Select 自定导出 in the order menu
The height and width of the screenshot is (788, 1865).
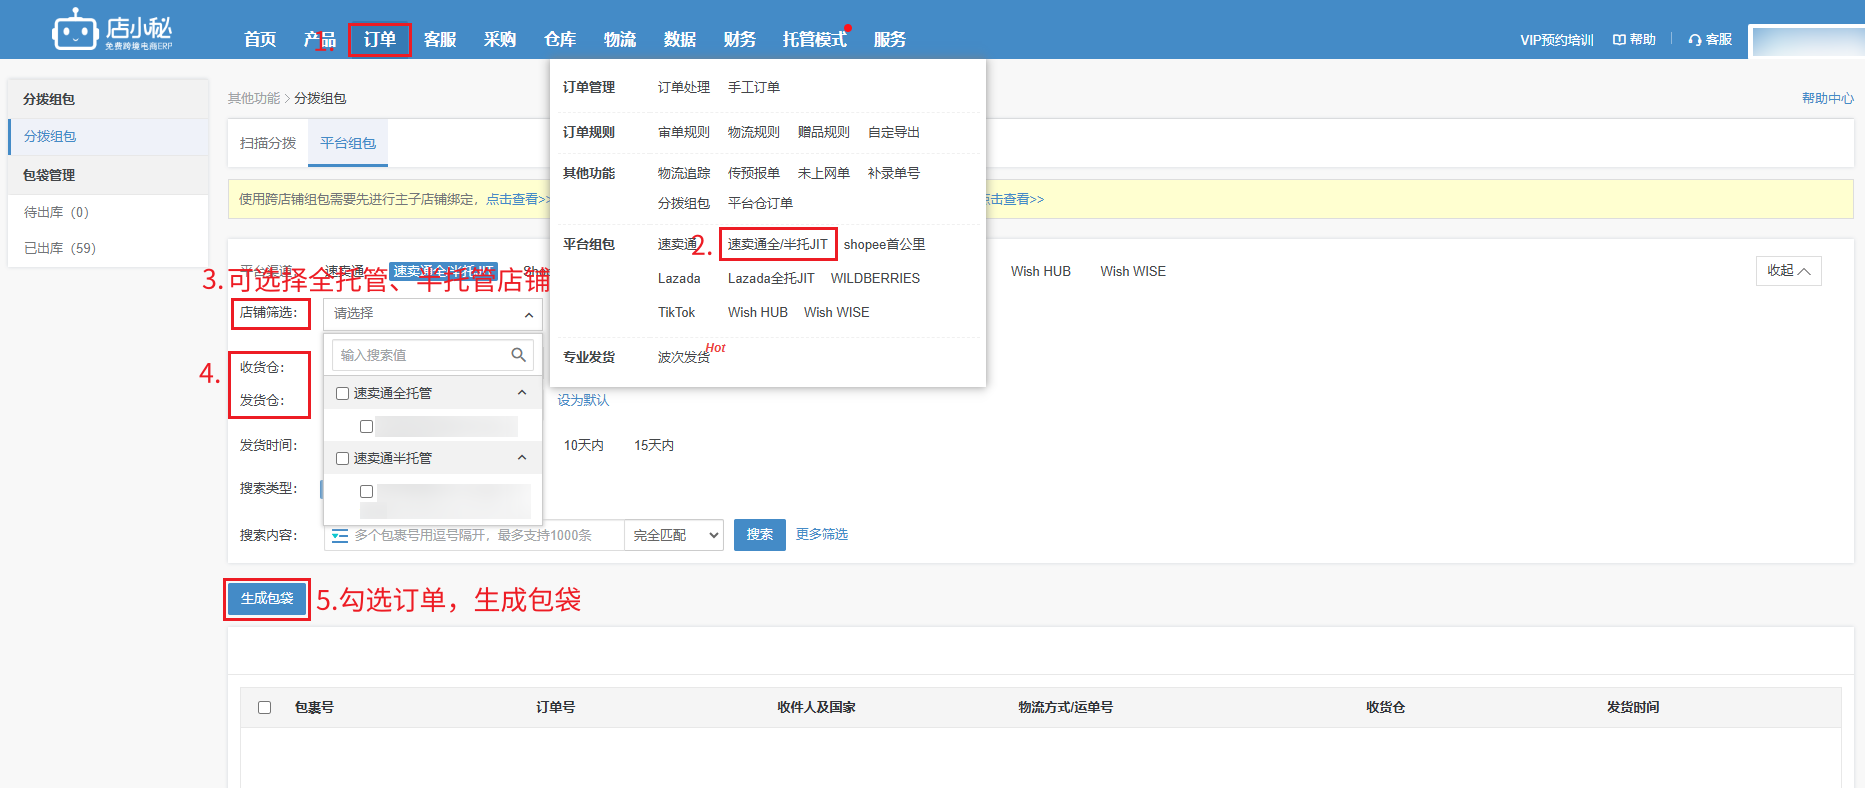[x=894, y=133]
